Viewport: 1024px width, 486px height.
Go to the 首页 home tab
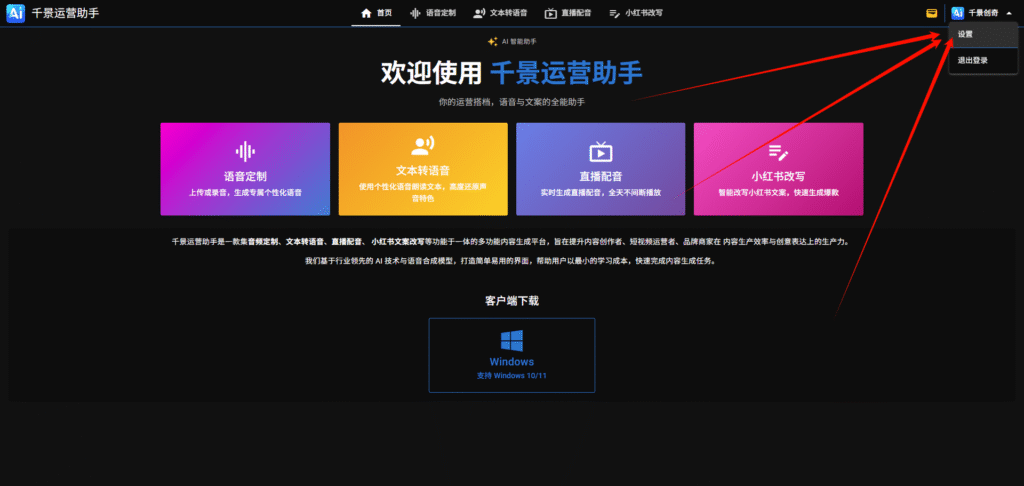click(376, 13)
